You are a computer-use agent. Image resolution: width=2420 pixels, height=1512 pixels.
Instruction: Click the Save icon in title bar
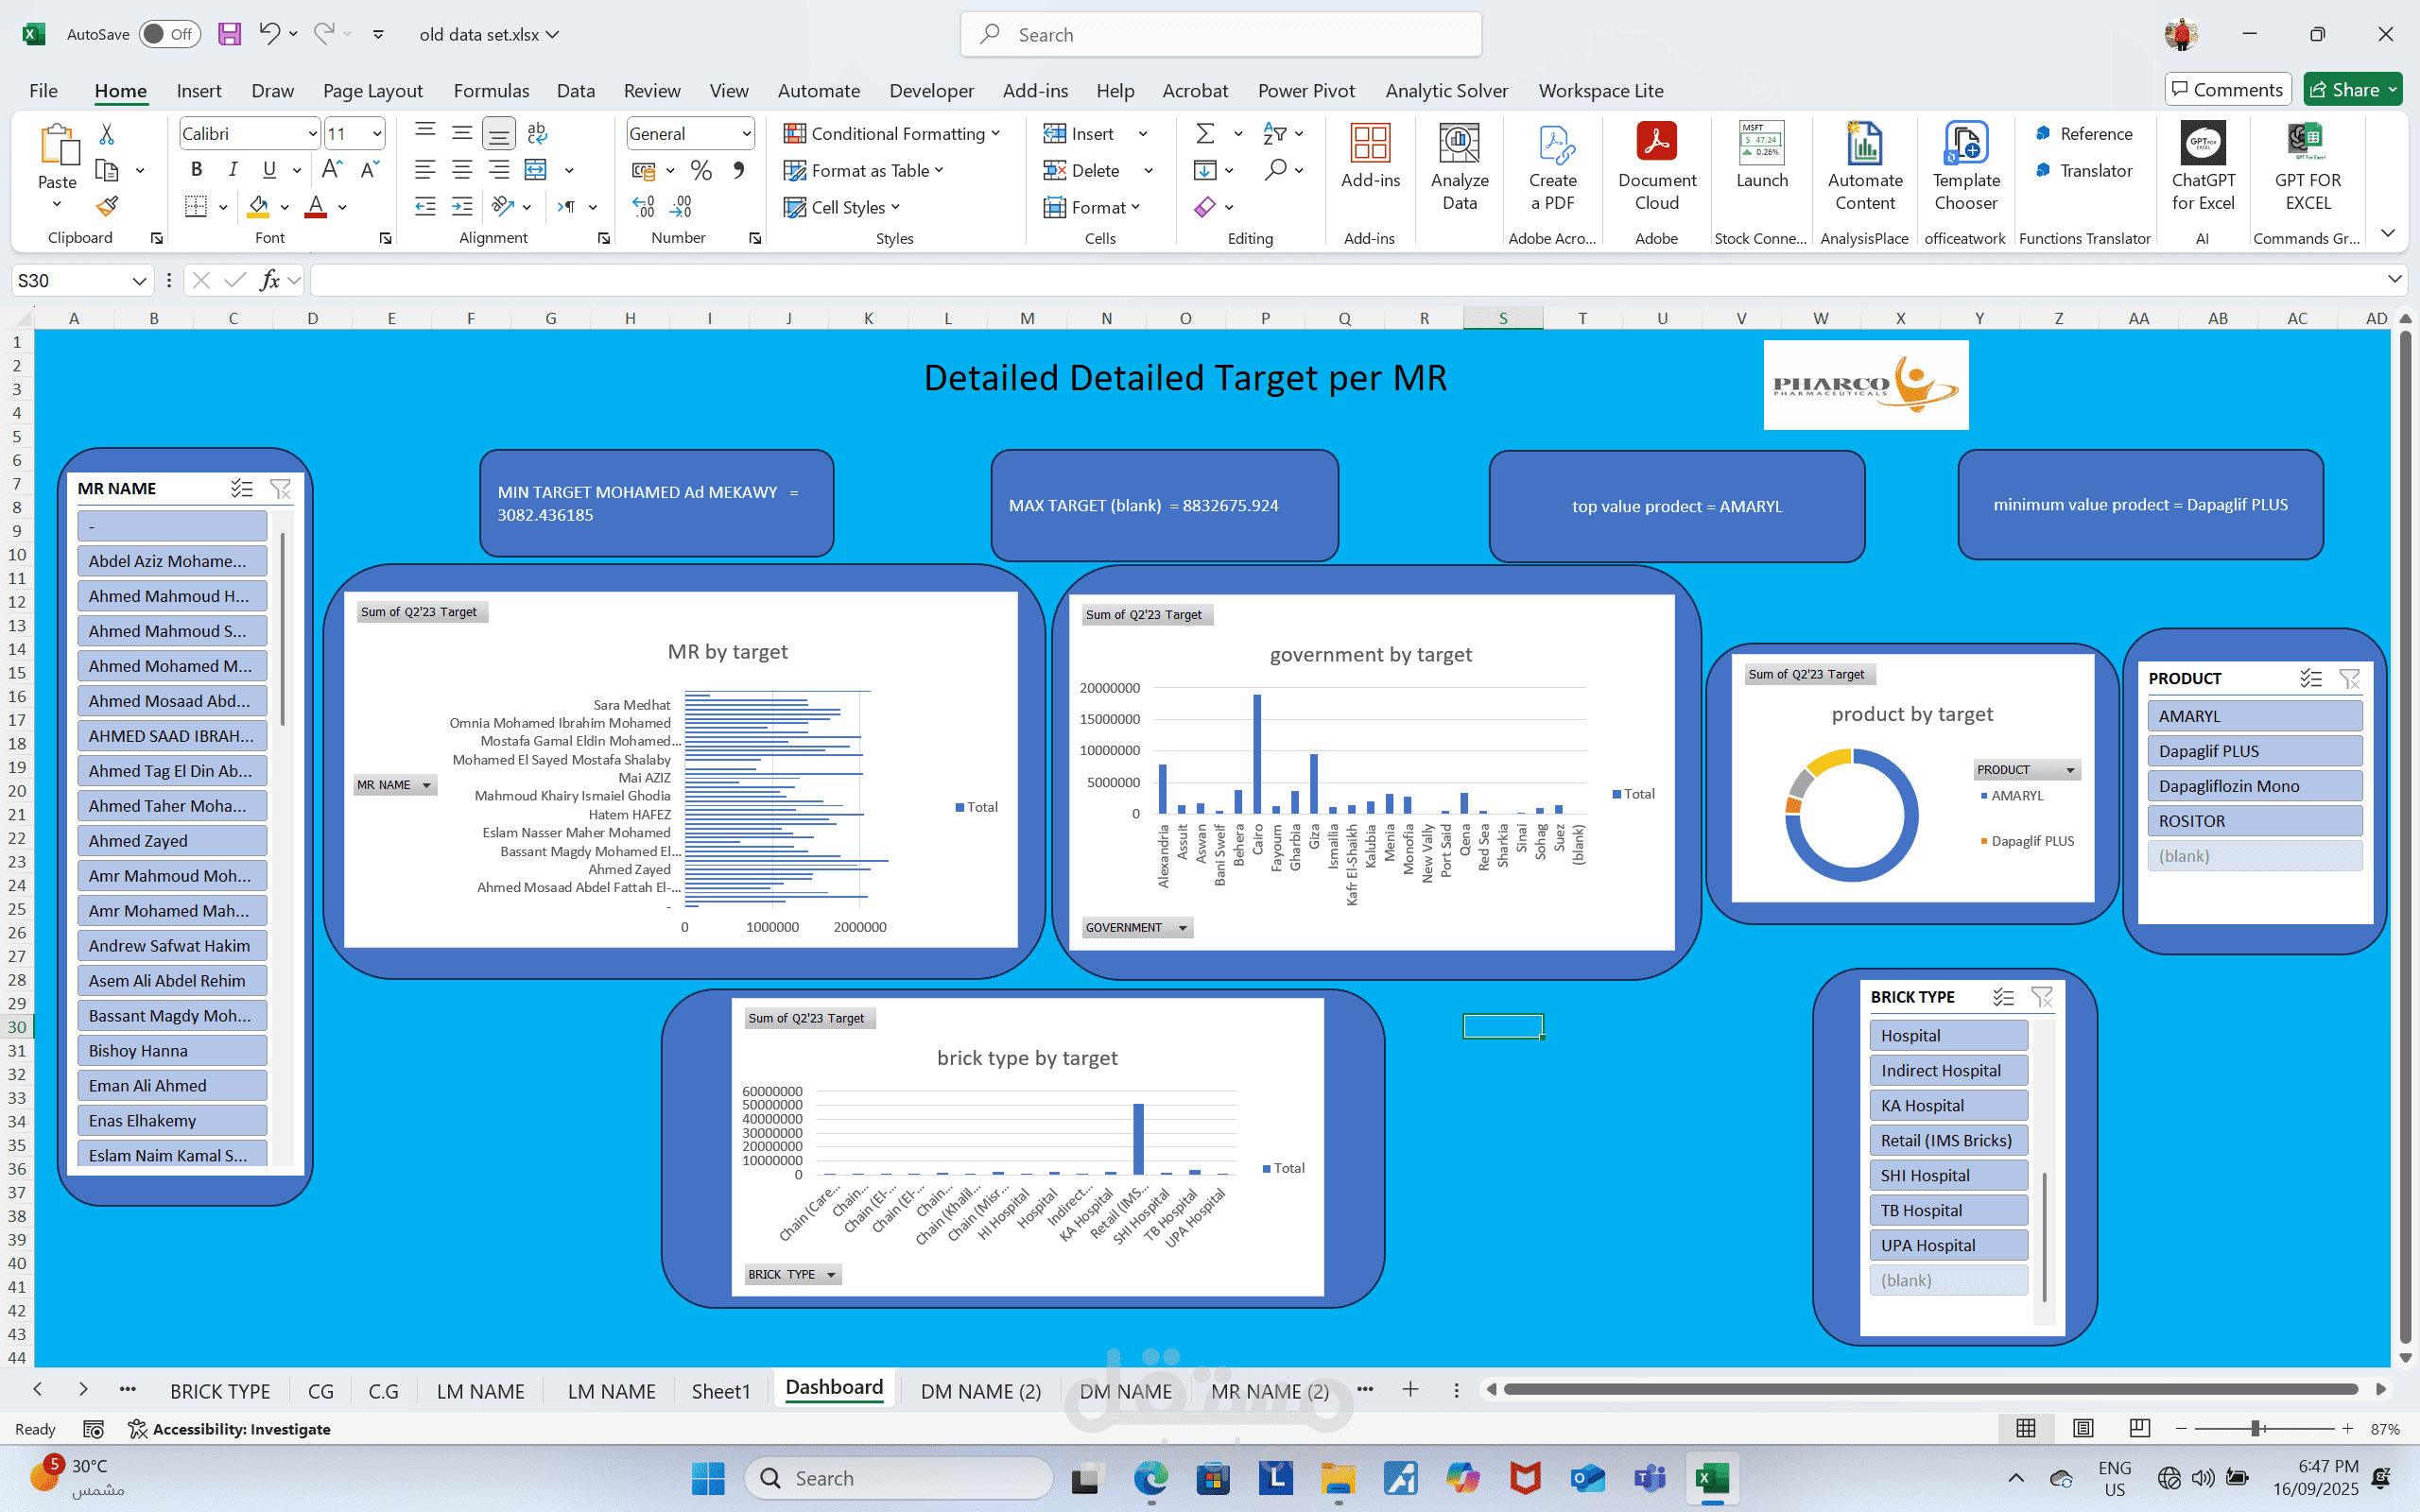[x=229, y=34]
